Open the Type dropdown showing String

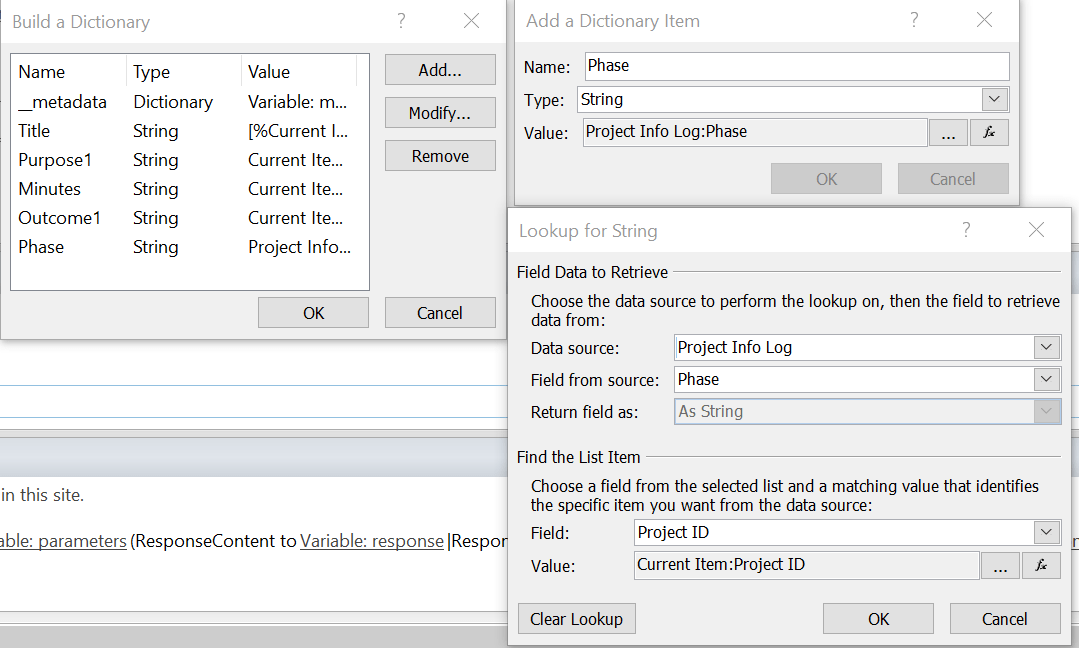click(x=994, y=99)
